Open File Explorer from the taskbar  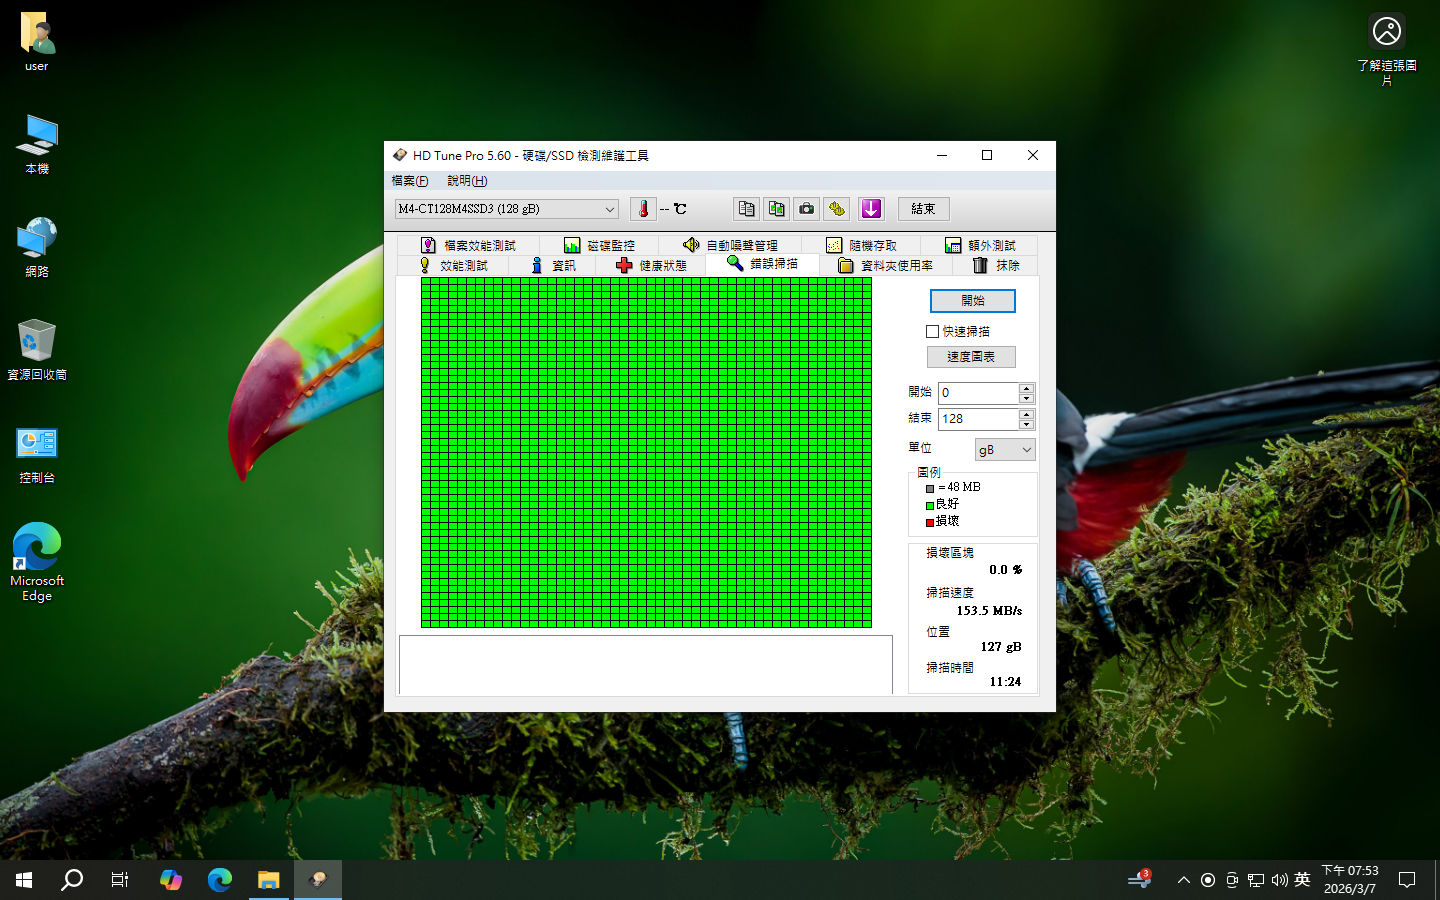point(269,880)
